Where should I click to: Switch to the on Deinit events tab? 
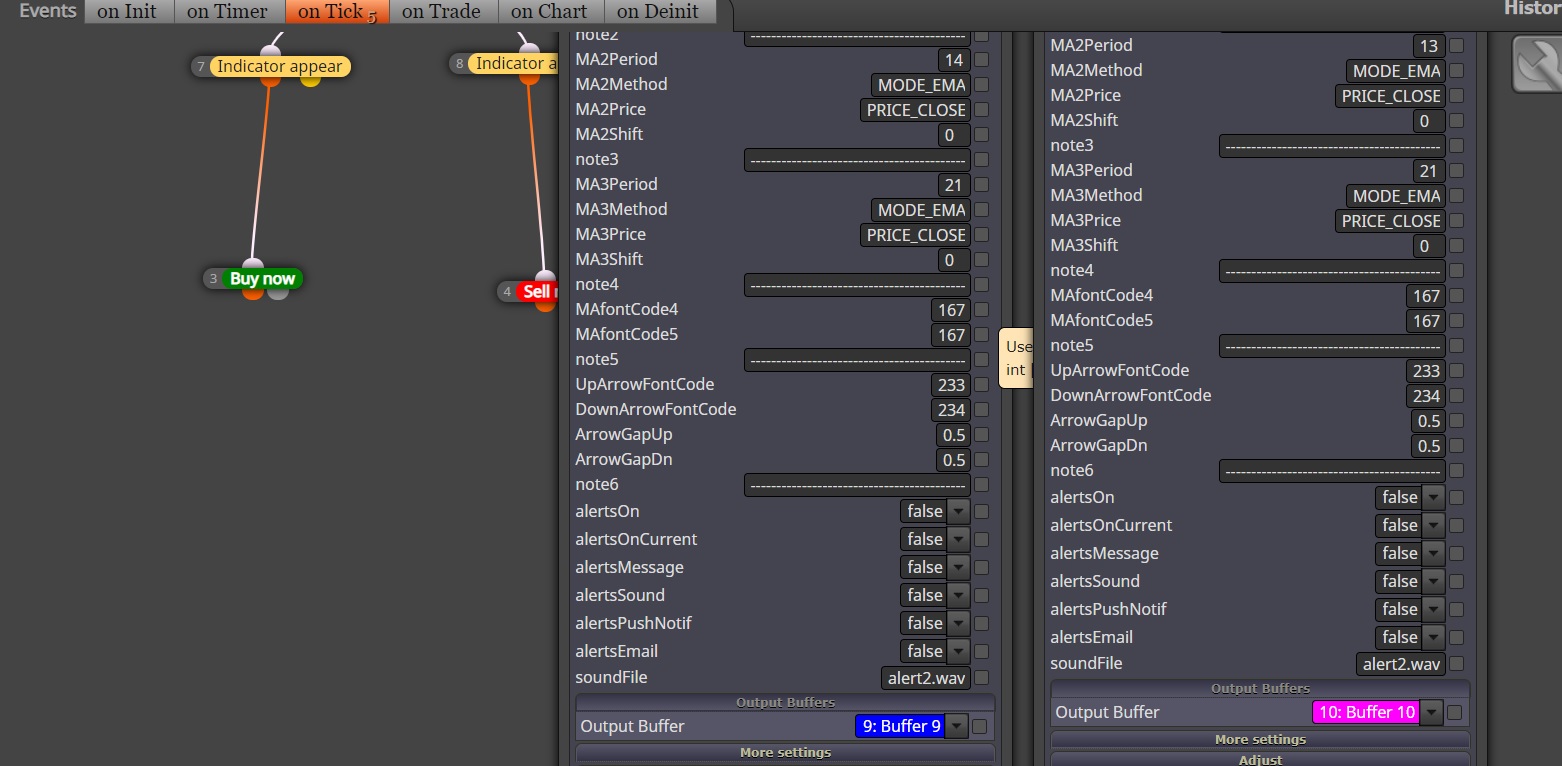point(659,12)
